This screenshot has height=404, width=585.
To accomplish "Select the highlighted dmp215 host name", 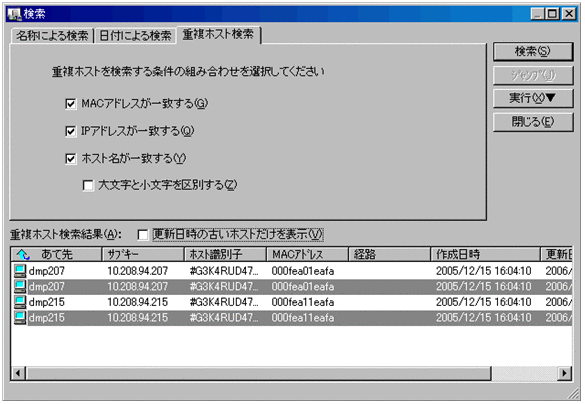I will click(x=47, y=318).
